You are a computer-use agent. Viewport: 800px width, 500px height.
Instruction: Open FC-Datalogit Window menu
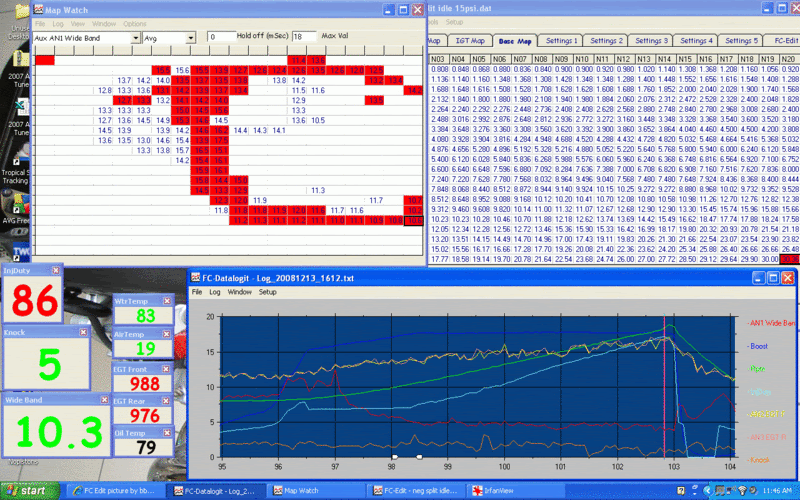[239, 292]
